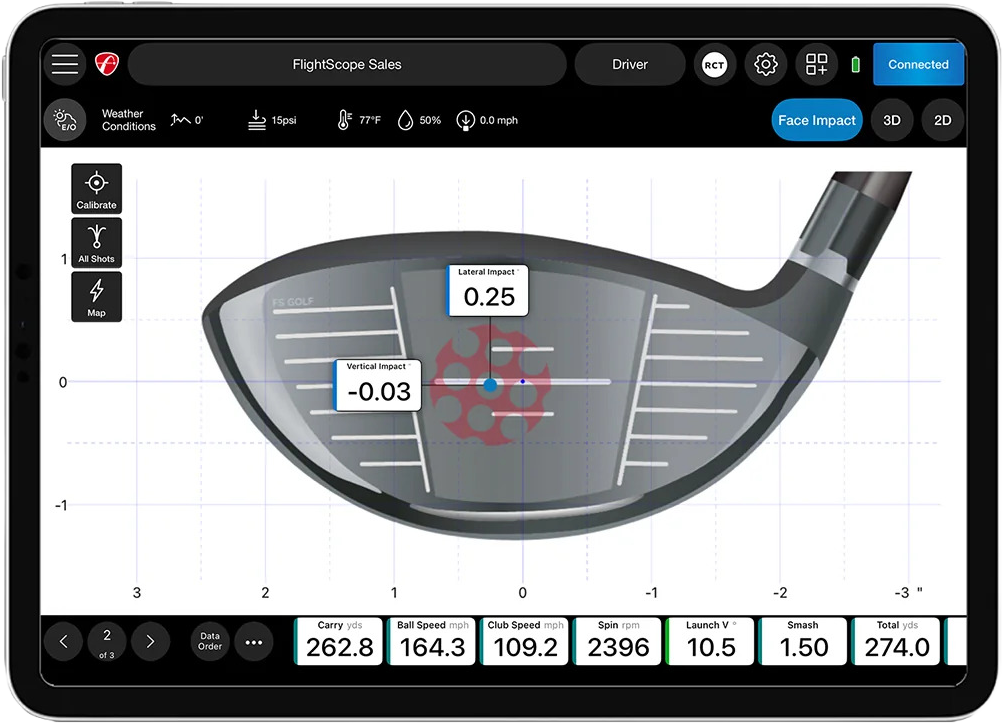Open the 2 of 3 shot counter
The width and height of the screenshot is (1003, 723).
[x=107, y=641]
